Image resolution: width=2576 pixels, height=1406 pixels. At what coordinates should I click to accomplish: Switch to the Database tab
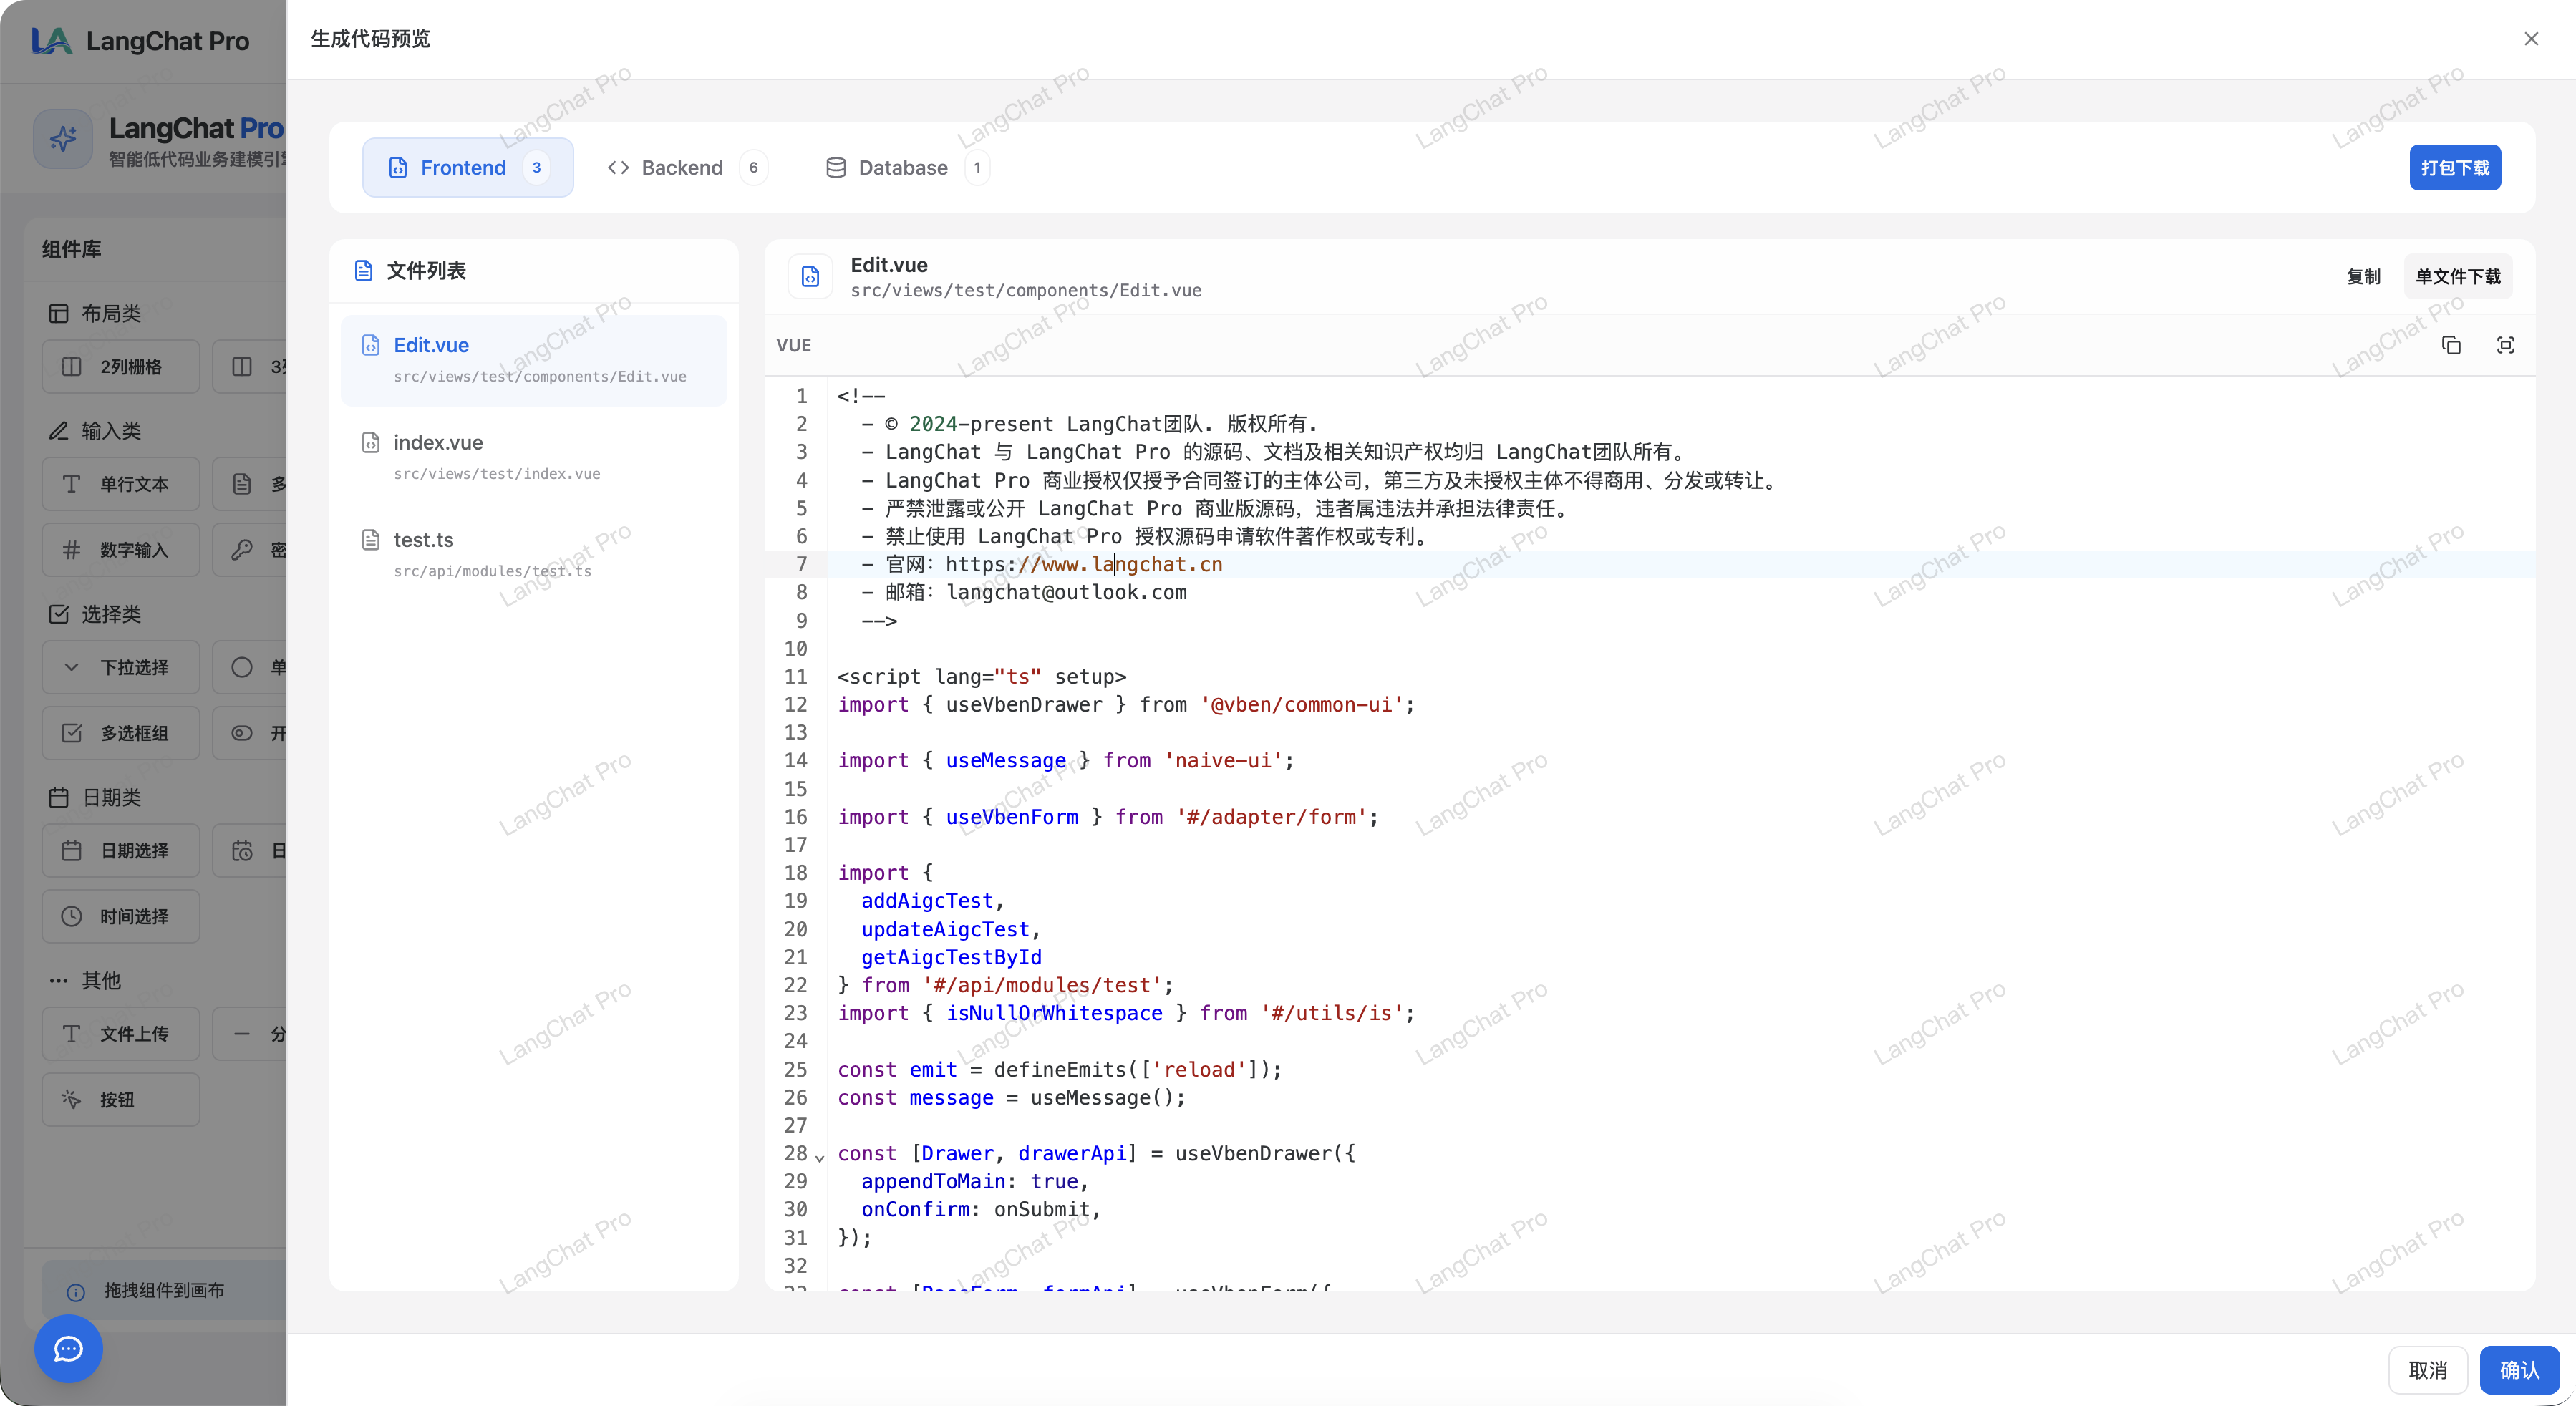click(903, 167)
